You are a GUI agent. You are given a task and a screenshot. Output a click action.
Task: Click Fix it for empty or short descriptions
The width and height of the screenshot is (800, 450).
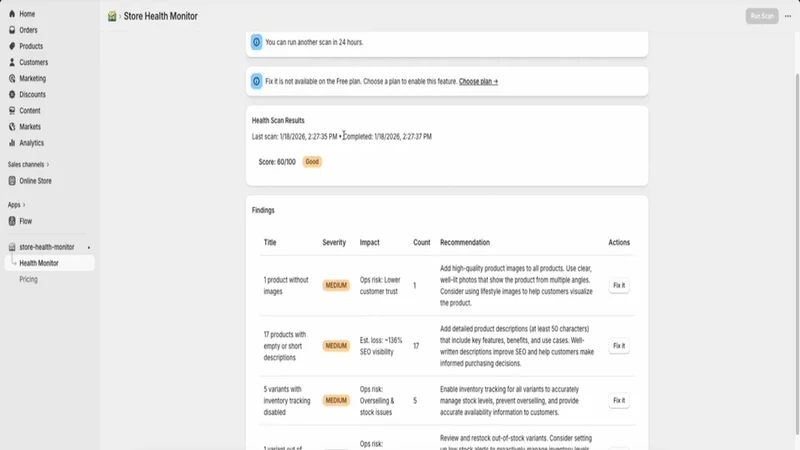tap(619, 345)
